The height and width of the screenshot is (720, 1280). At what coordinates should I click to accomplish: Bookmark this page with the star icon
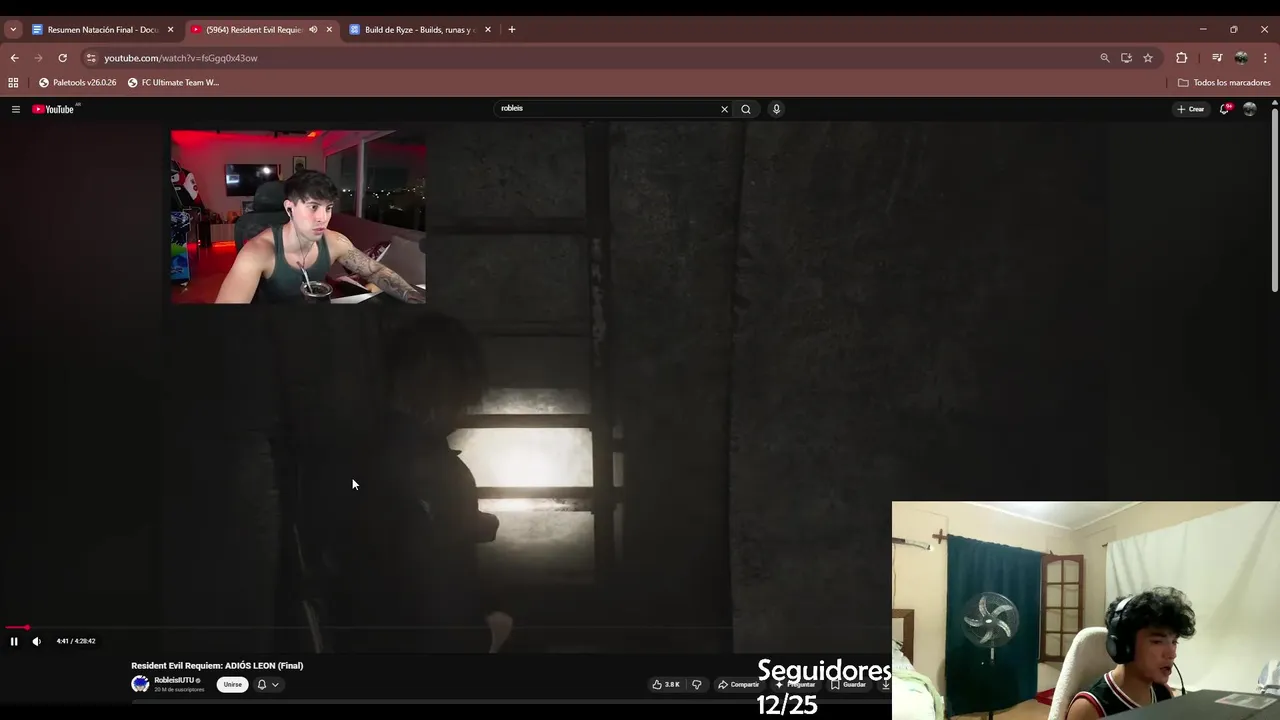(x=1148, y=58)
